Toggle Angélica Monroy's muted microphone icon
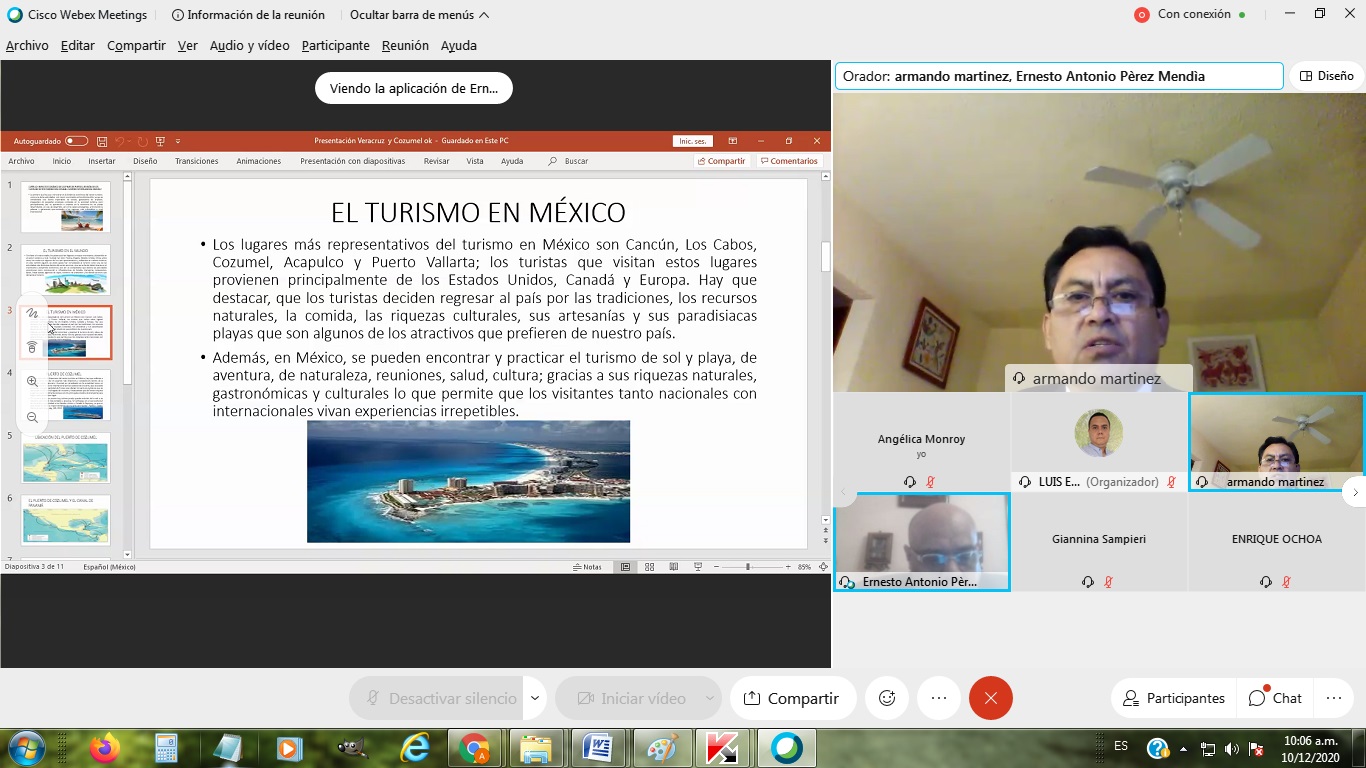 click(930, 482)
